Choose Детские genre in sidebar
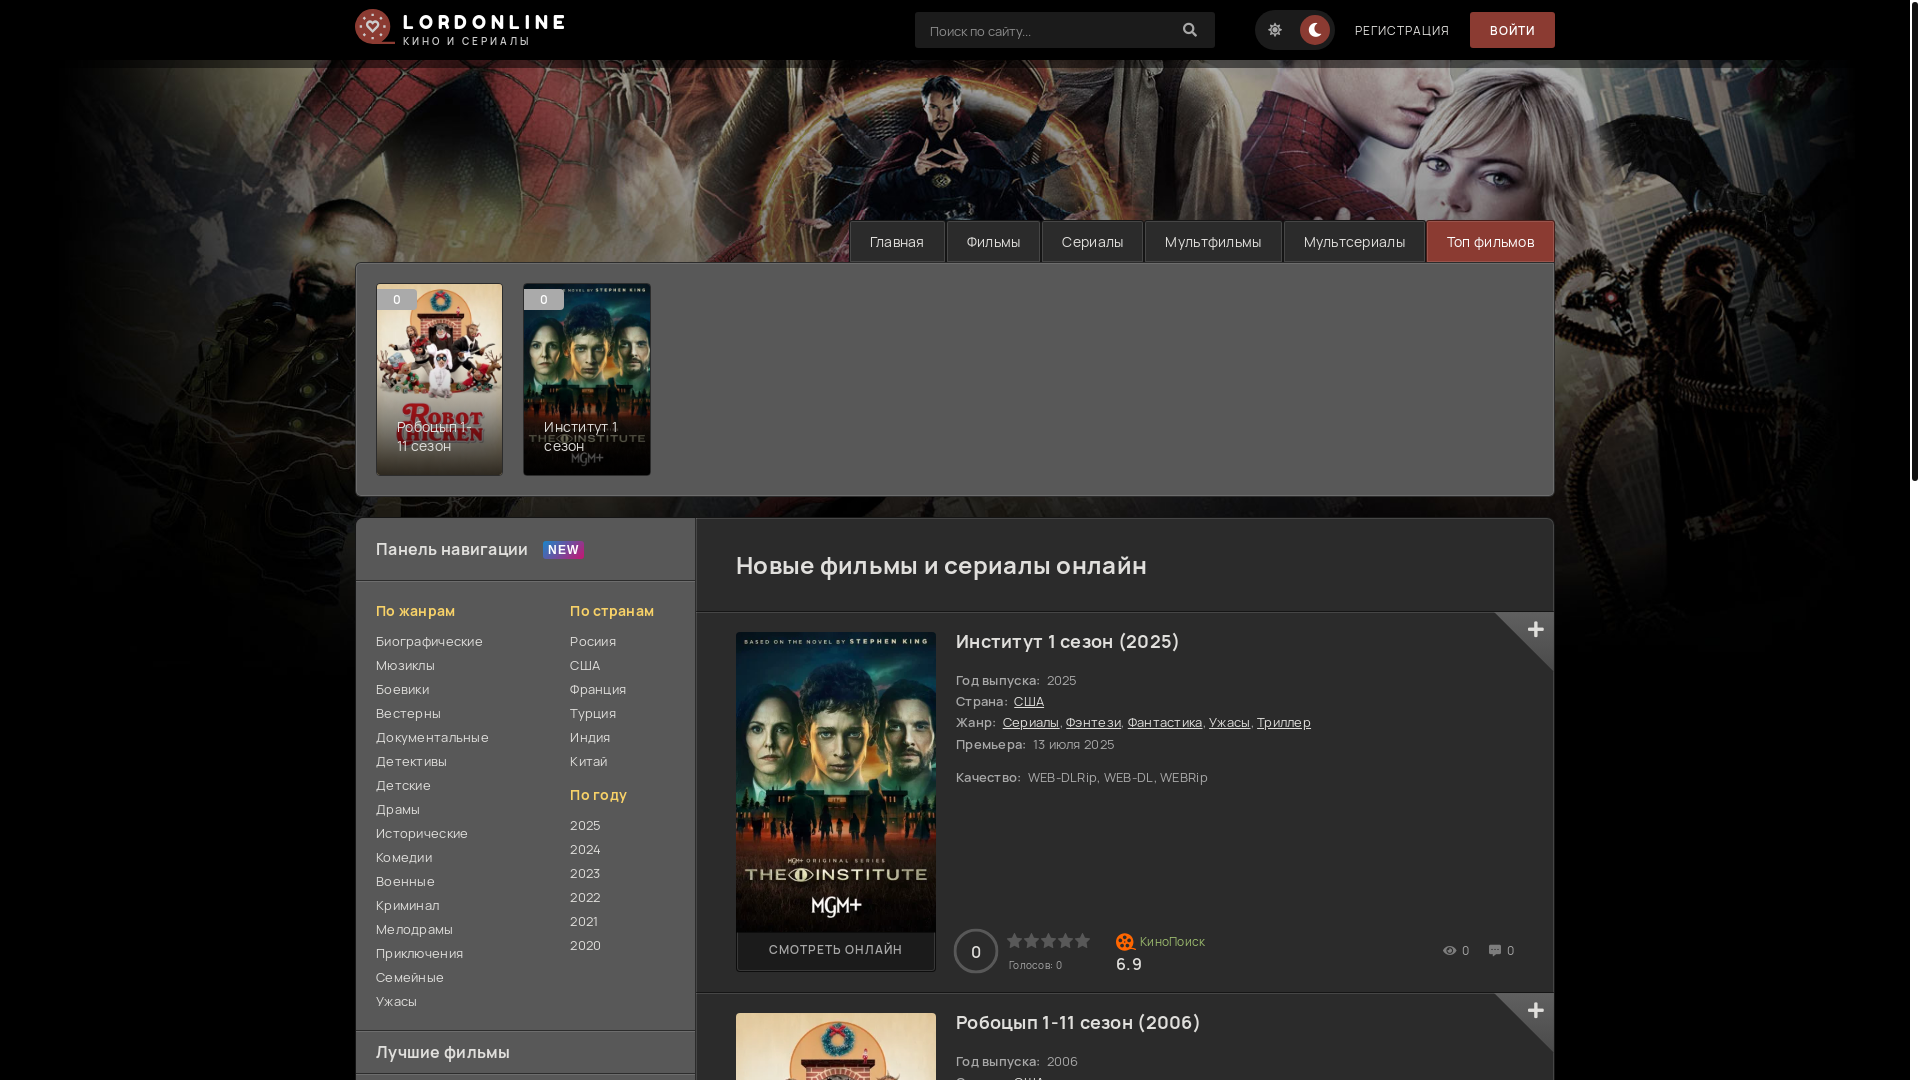1920x1080 pixels. click(x=403, y=785)
